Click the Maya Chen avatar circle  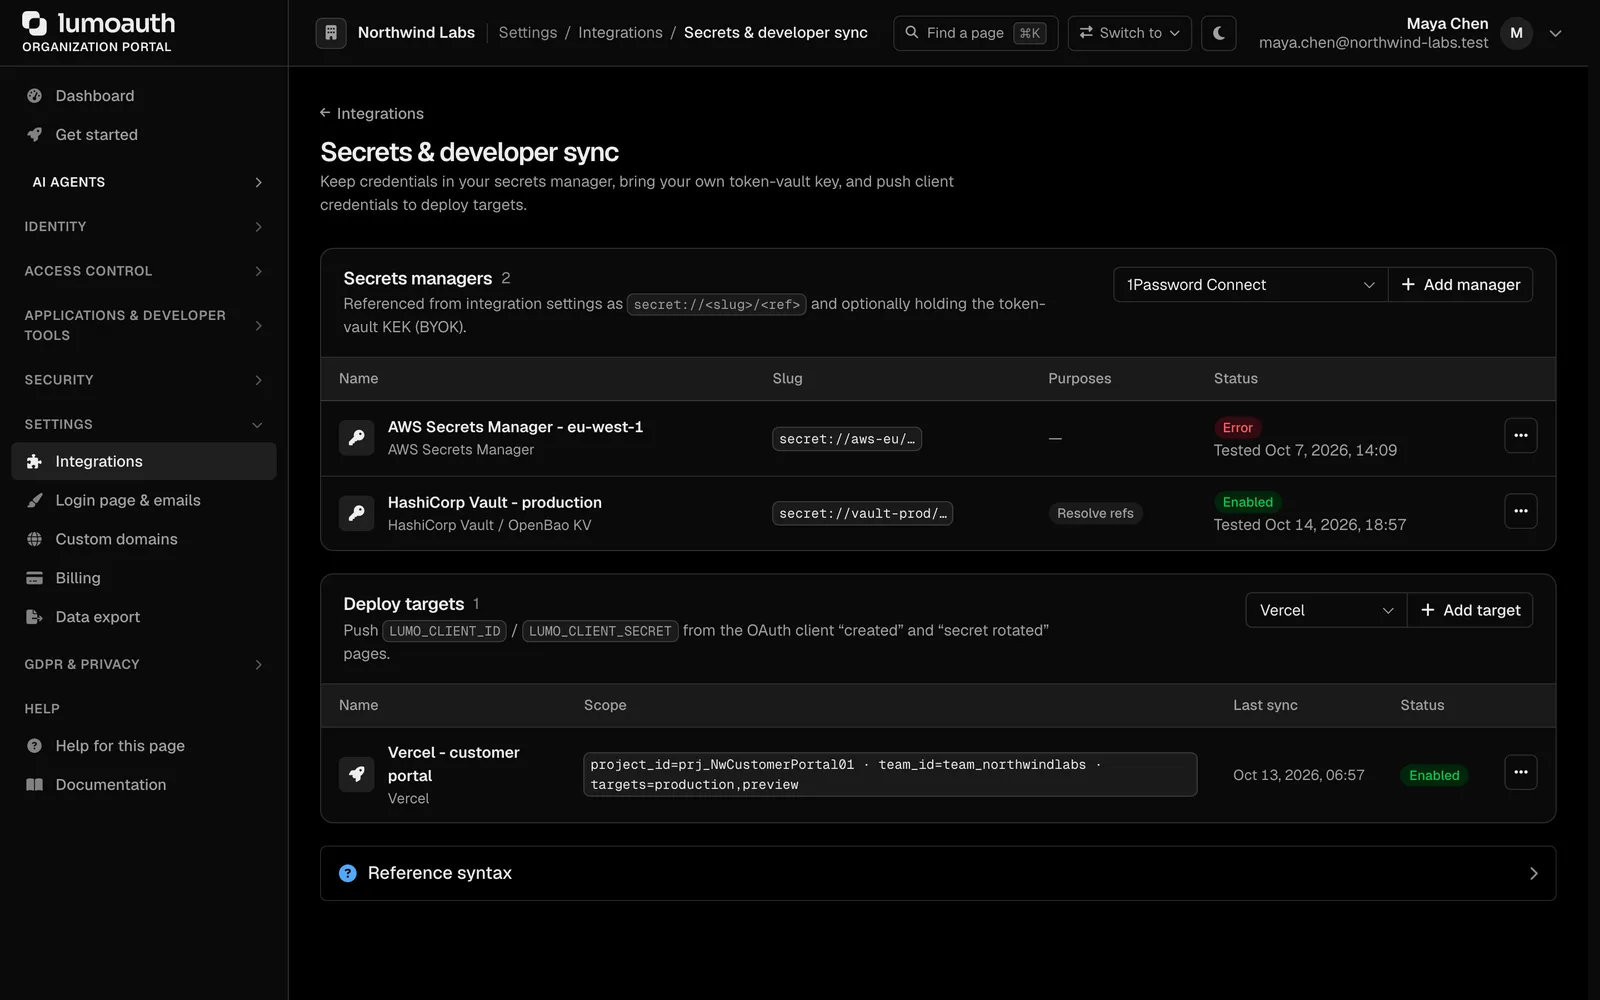(x=1516, y=33)
